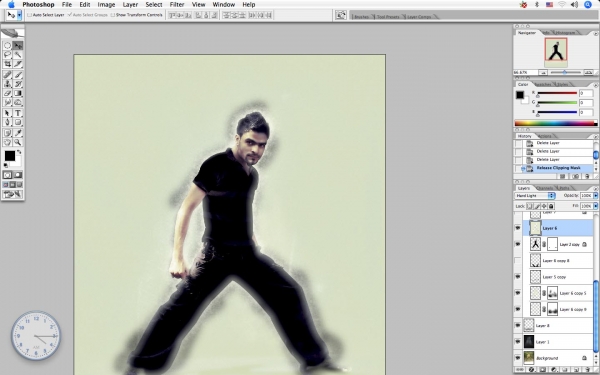Hide Layer 6 using its eye icon

pyautogui.click(x=518, y=228)
